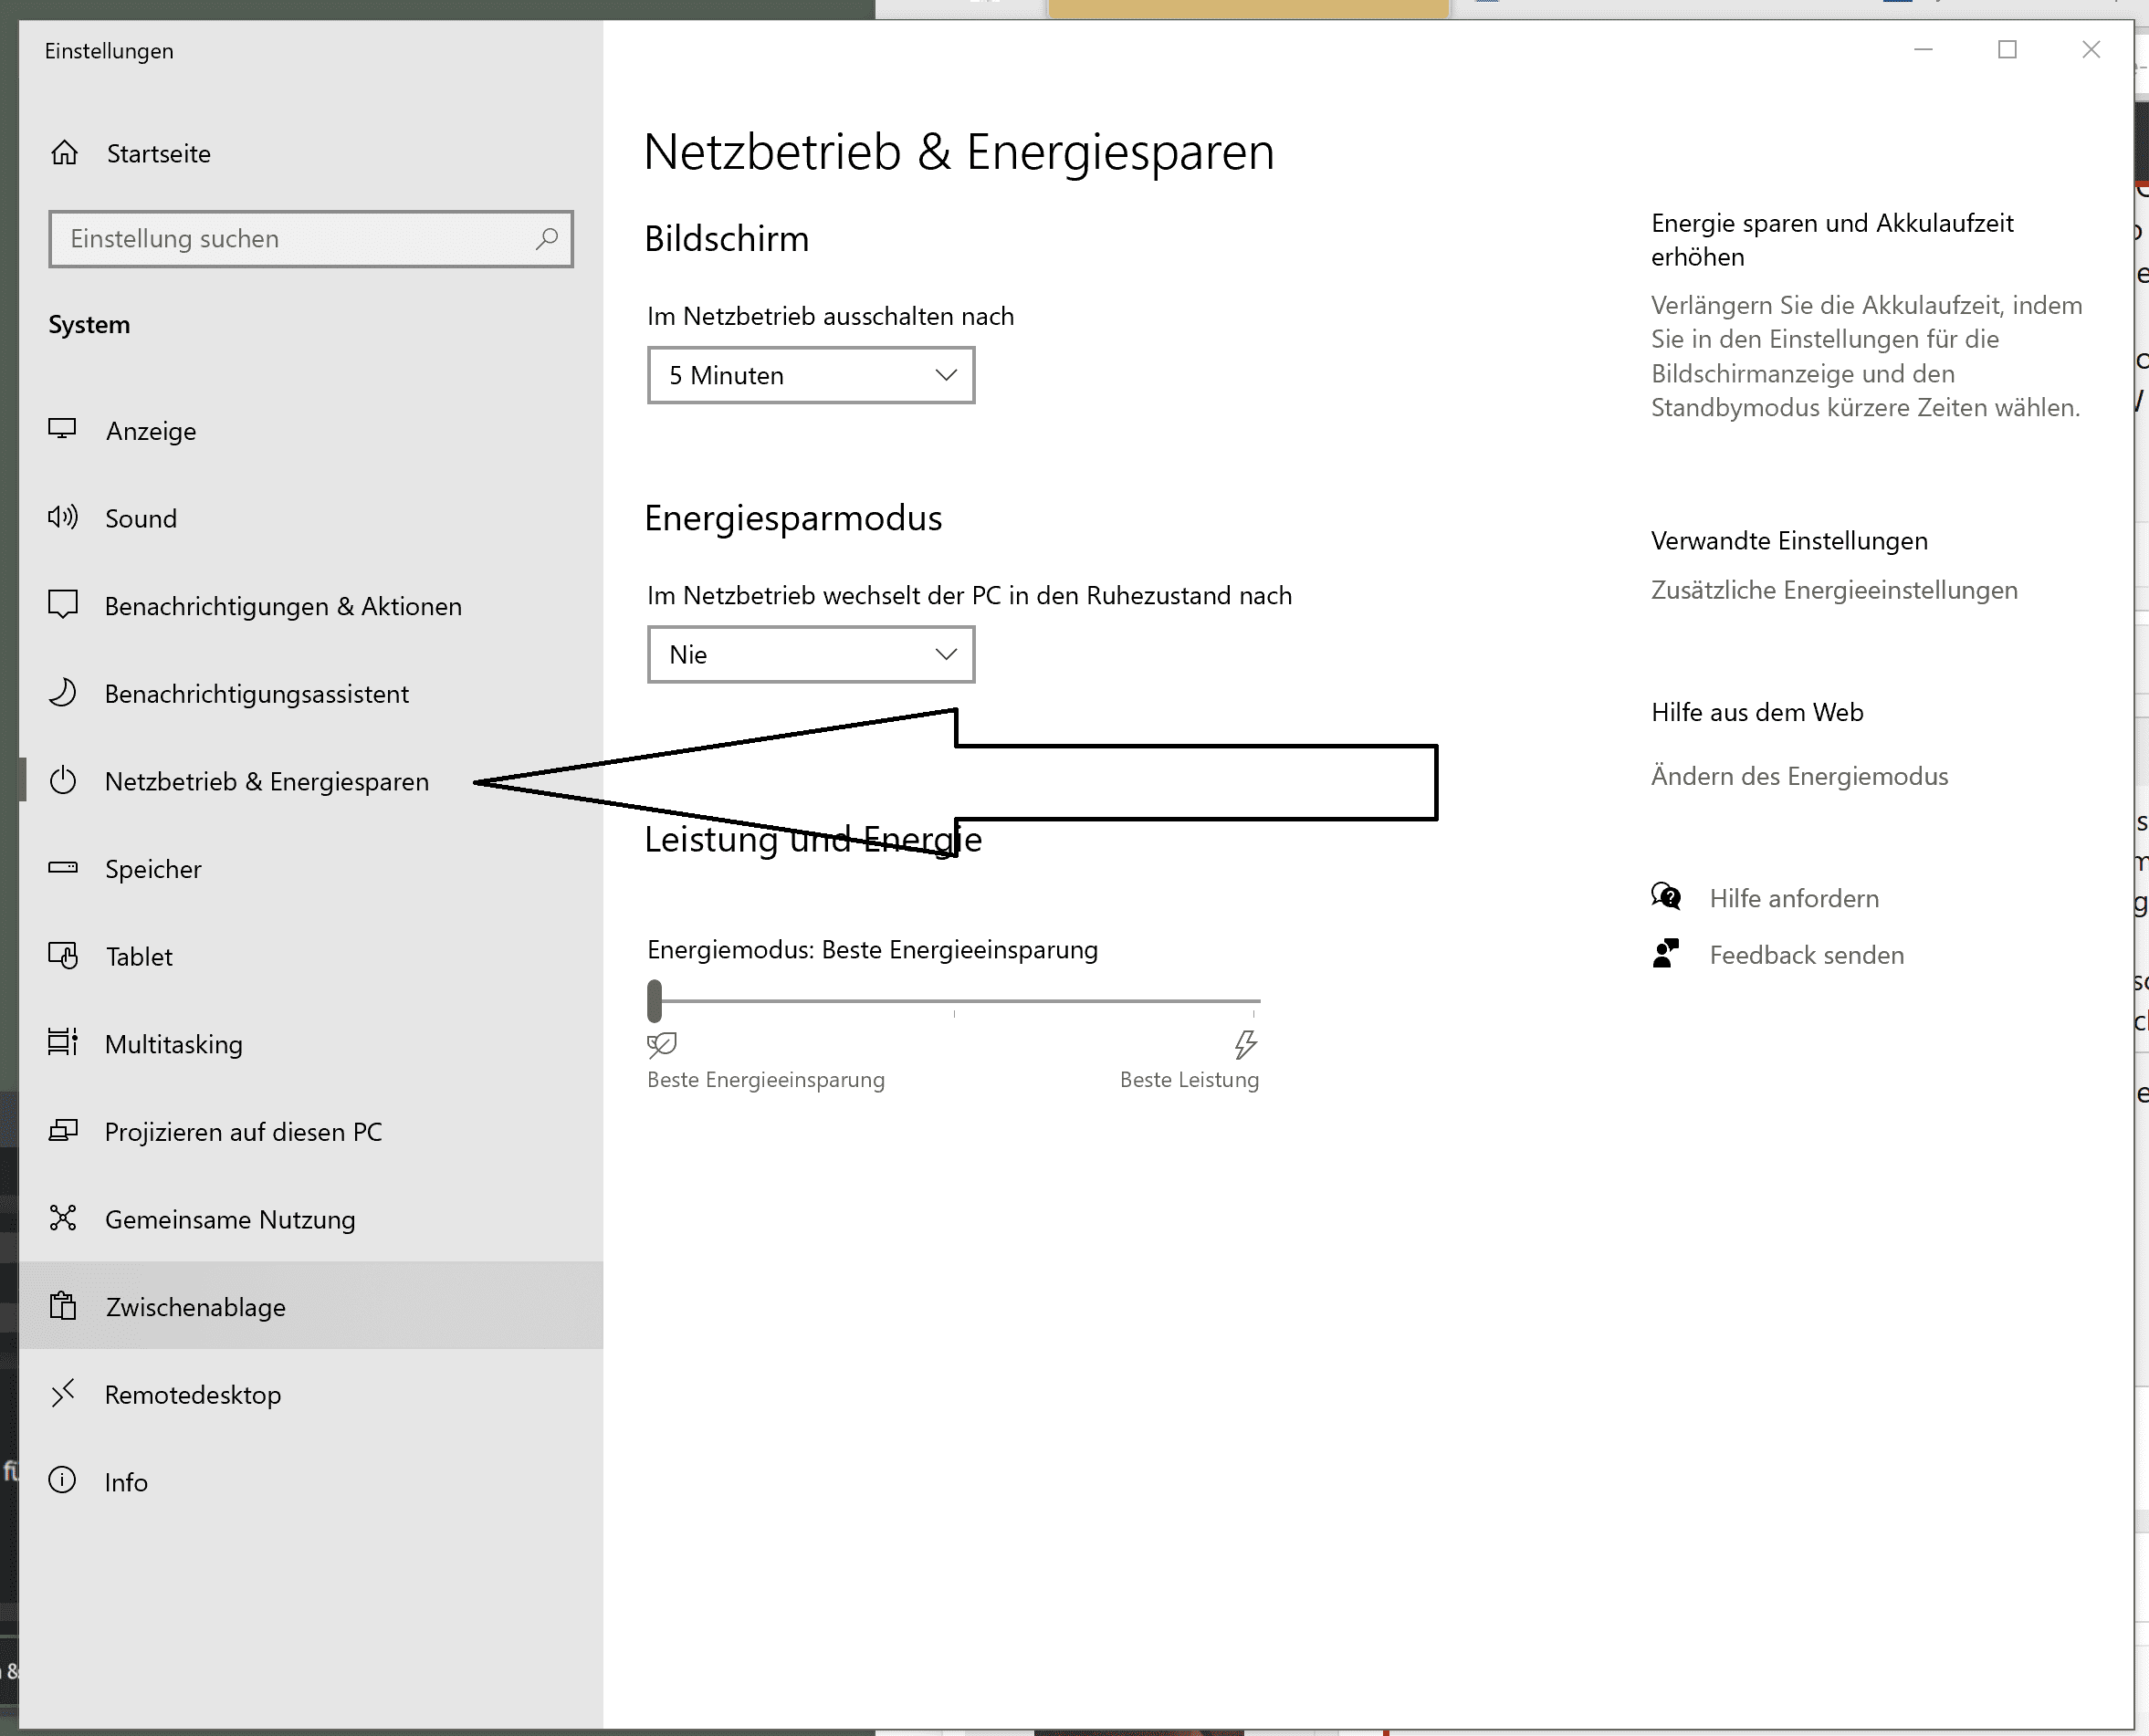The image size is (2149, 1736).
Task: Click the Energiemodus slider thumb
Action: tap(655, 1000)
